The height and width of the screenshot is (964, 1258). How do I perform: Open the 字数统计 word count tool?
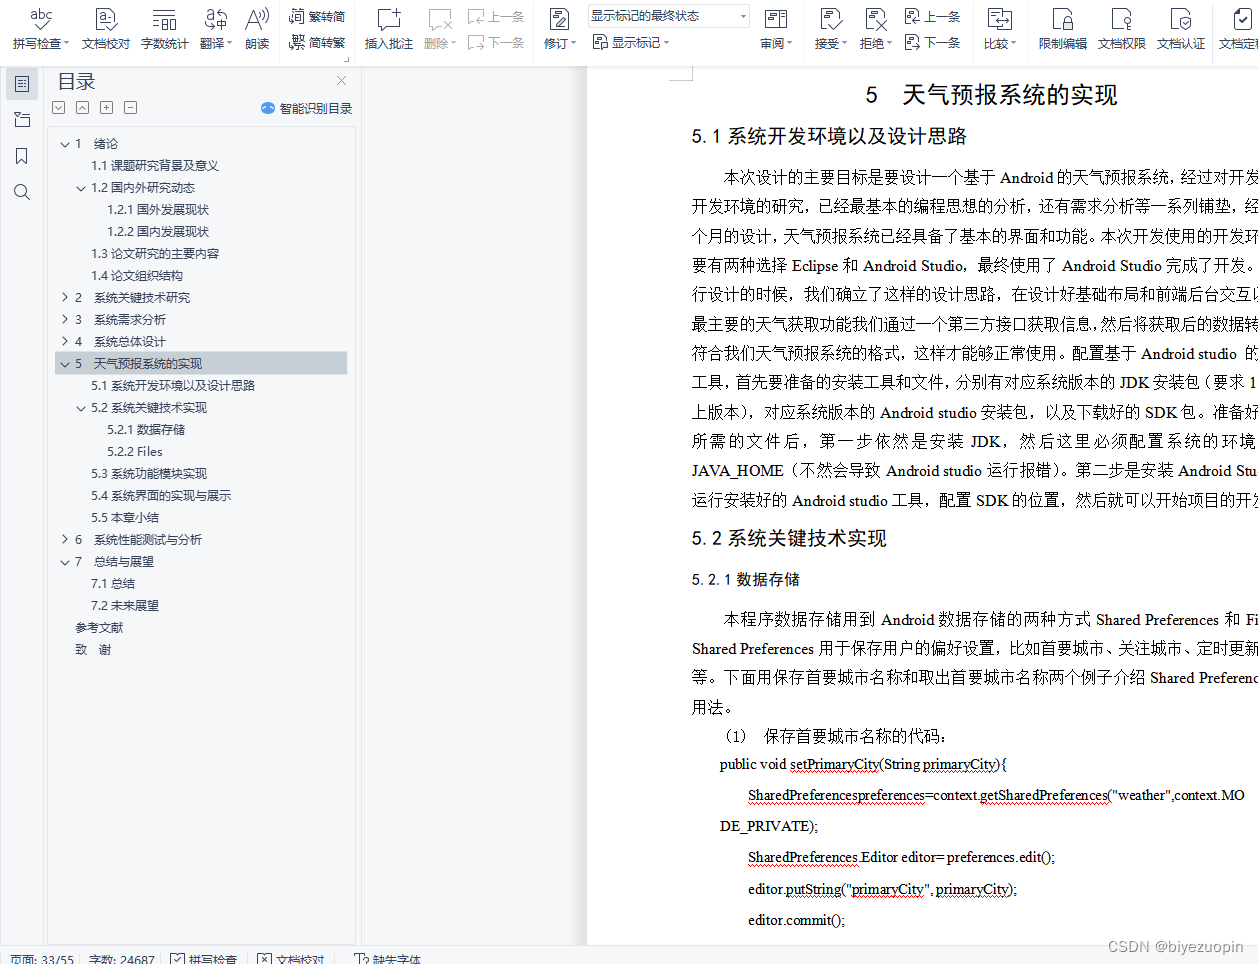[x=165, y=28]
